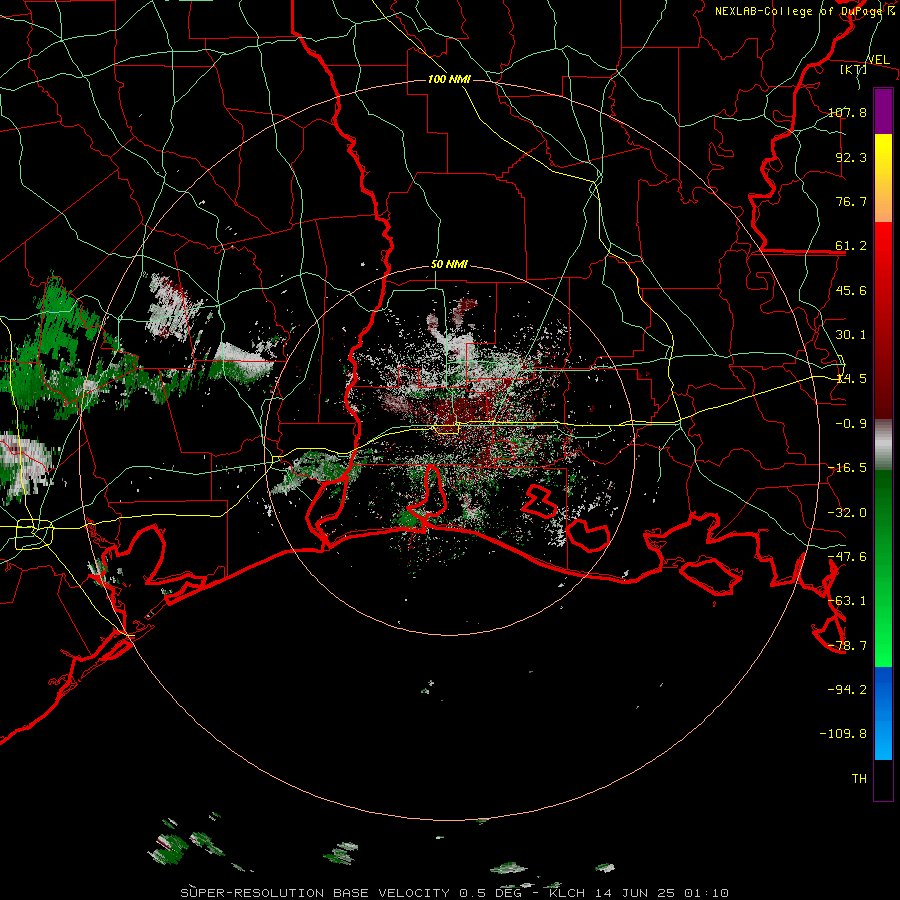Click the 92.3 velocity legend value
Image resolution: width=900 pixels, height=900 pixels.
click(851, 157)
